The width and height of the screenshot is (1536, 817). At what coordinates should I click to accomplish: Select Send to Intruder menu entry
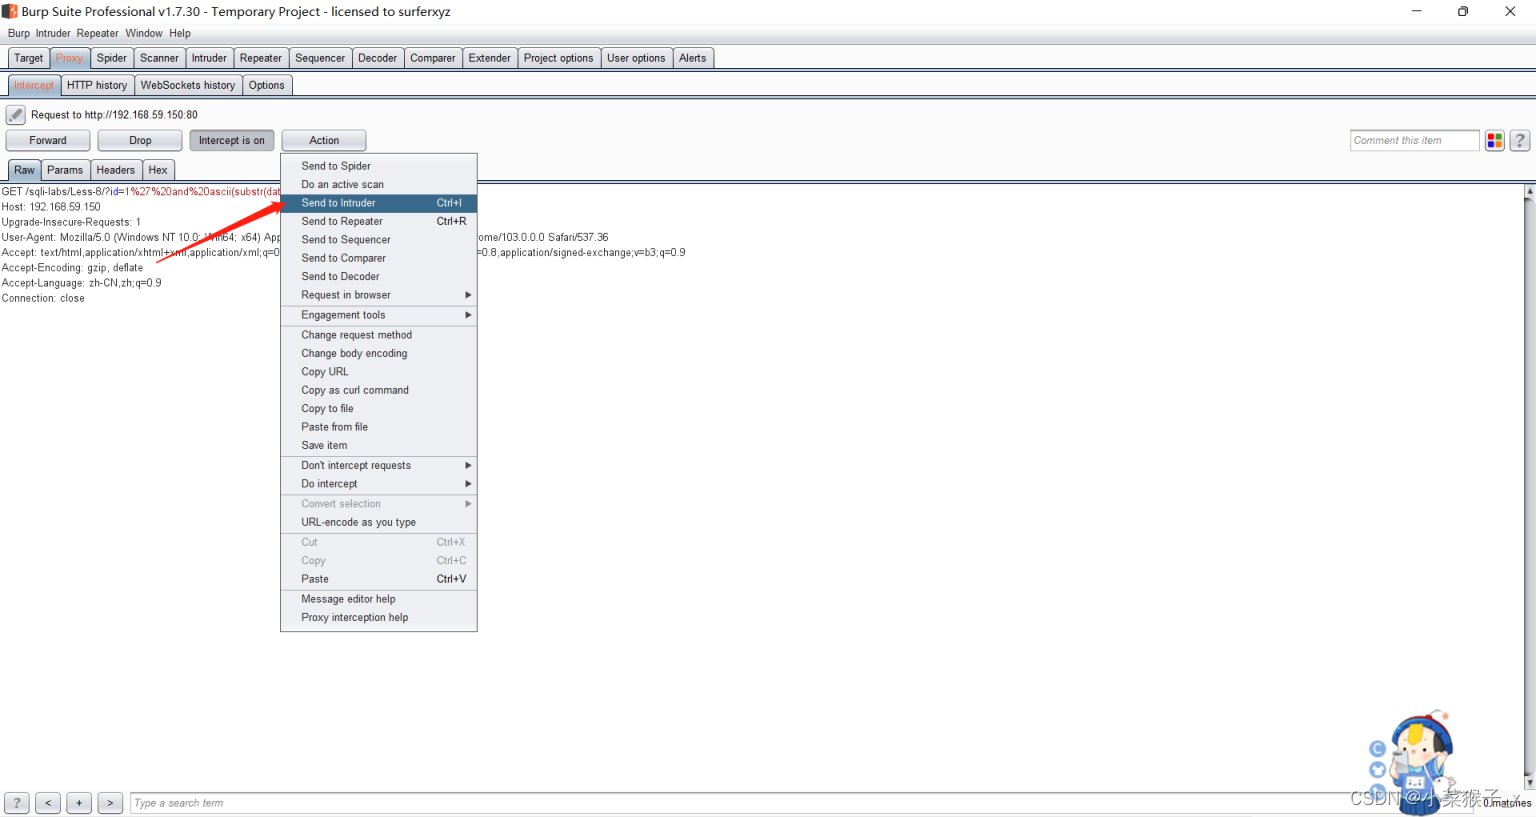pos(379,203)
